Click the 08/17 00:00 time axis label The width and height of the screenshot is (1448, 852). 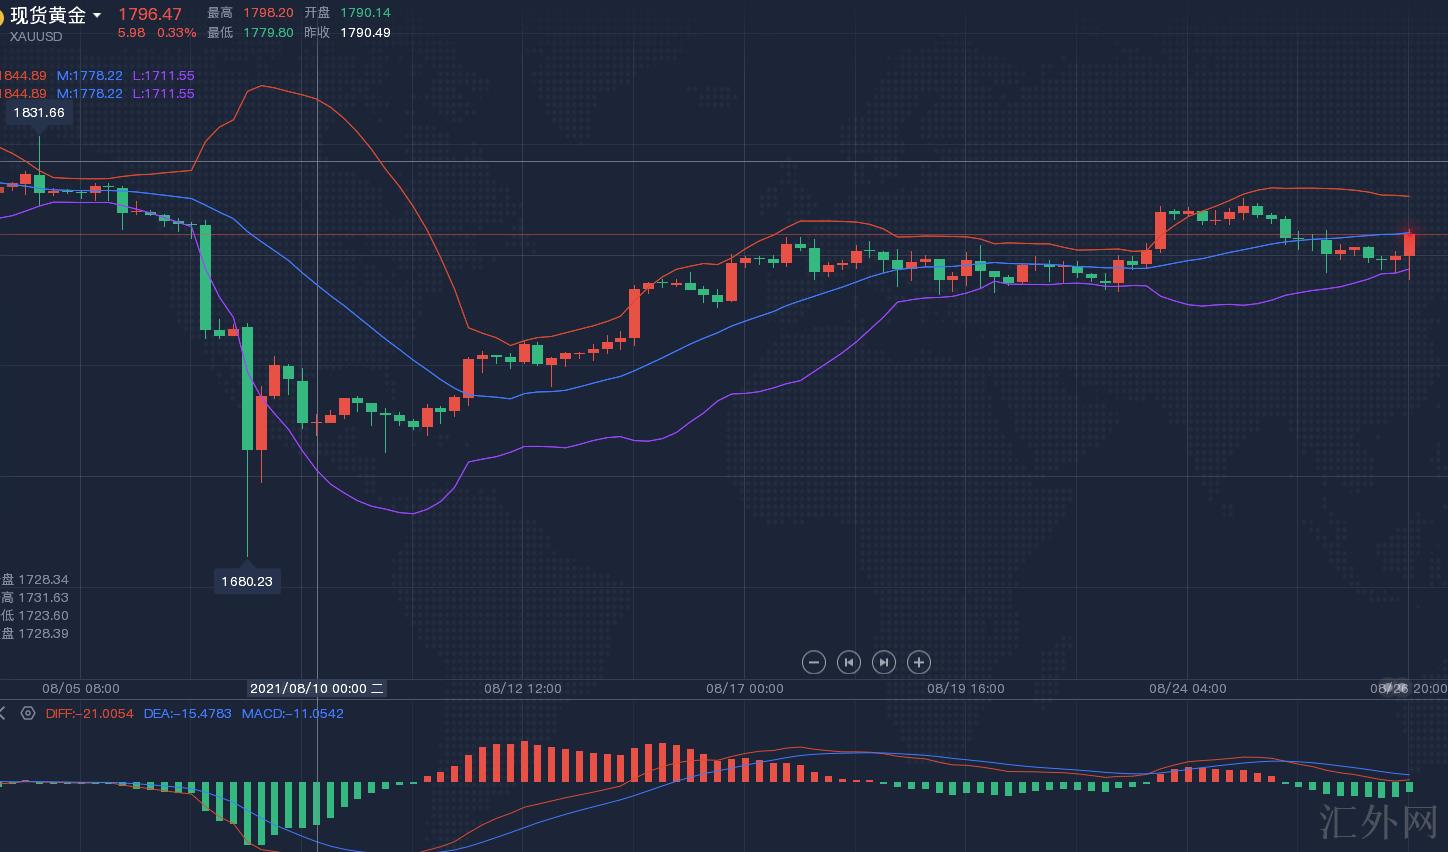click(745, 688)
